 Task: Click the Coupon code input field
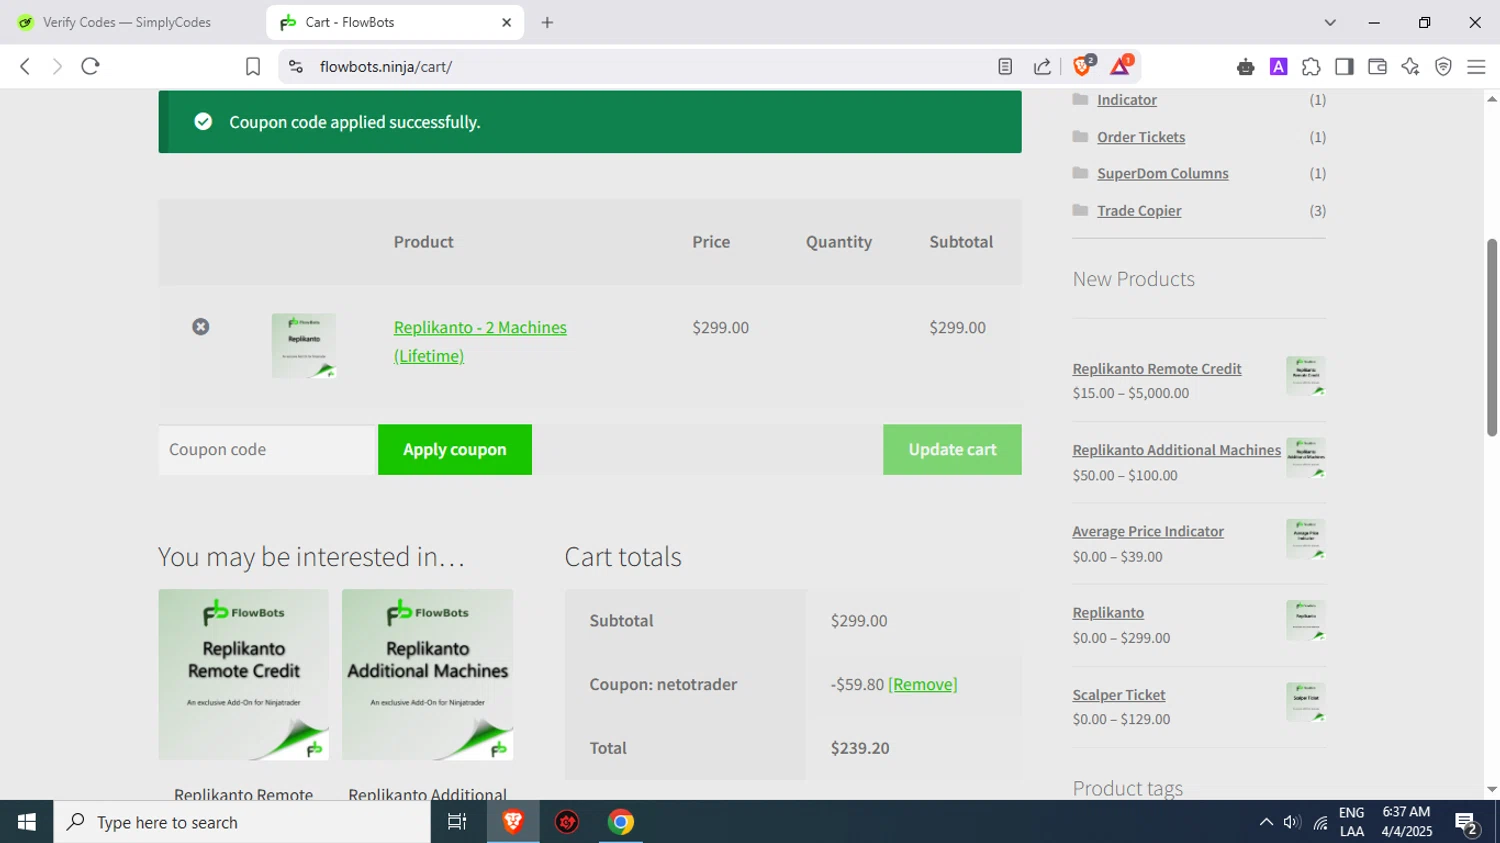point(266,450)
